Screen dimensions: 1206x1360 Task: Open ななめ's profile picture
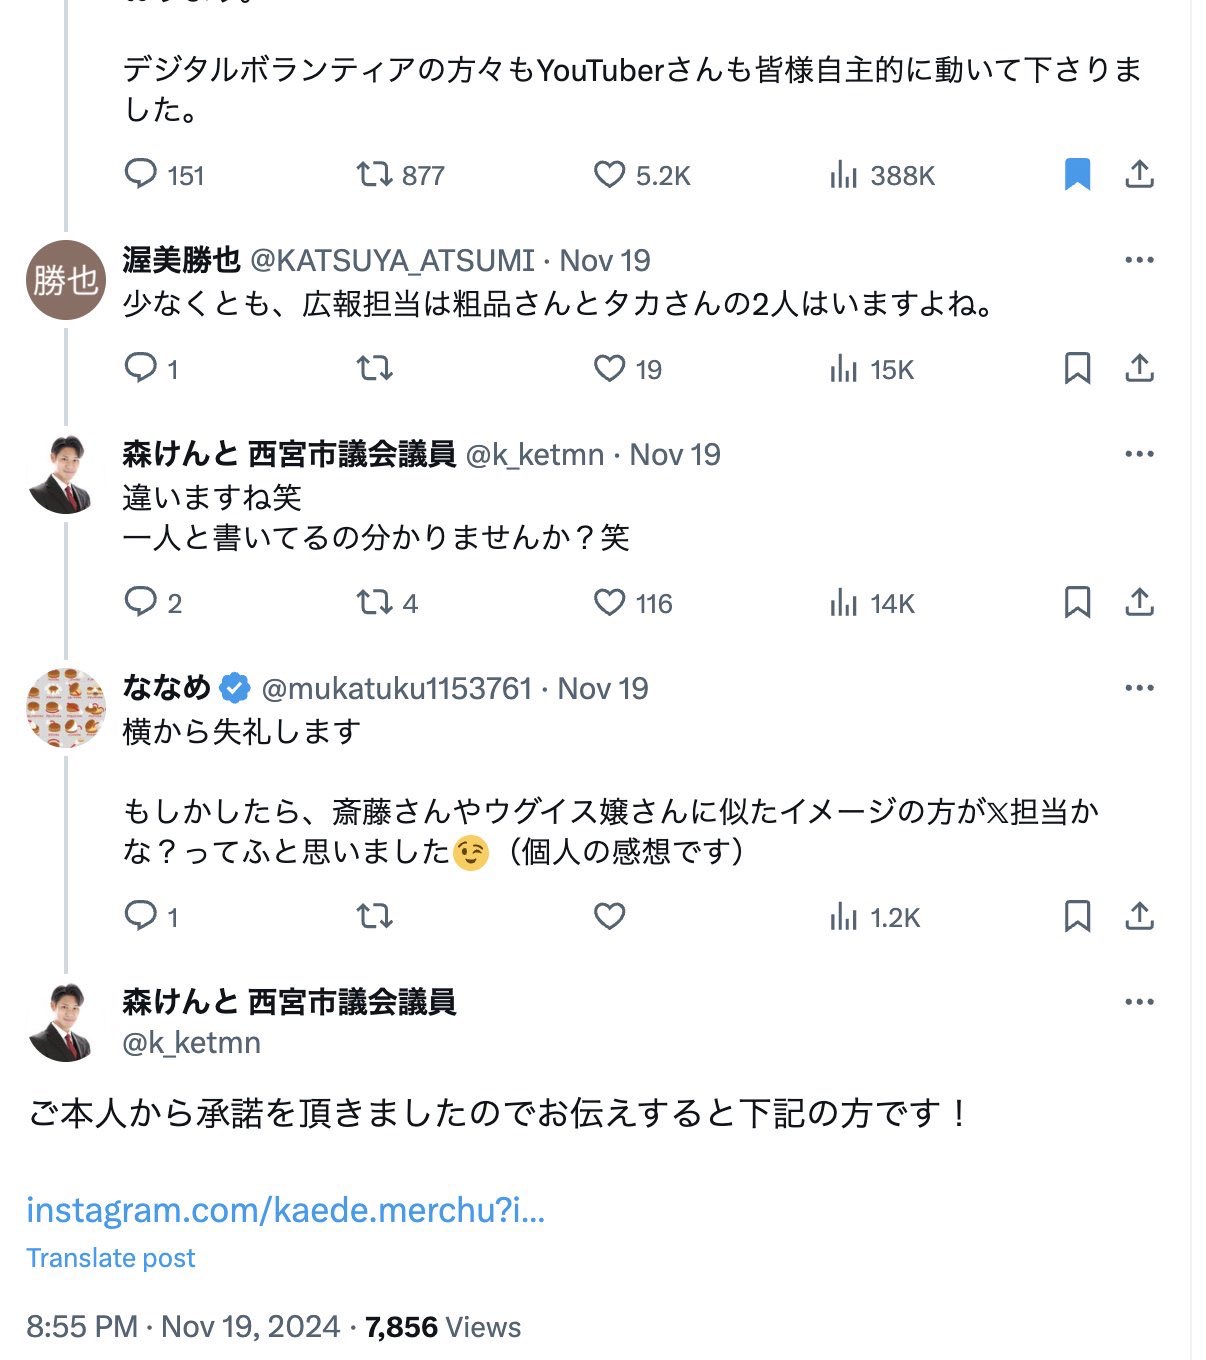point(65,708)
